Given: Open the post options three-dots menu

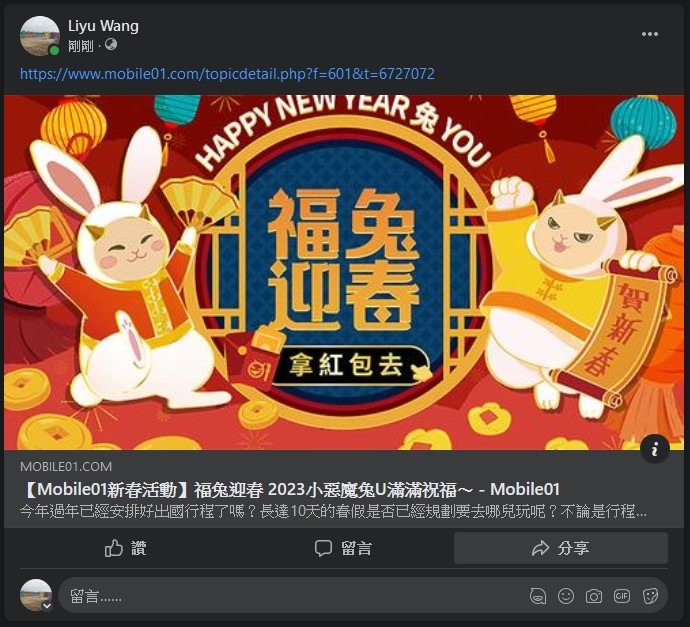Looking at the screenshot, I should [650, 34].
